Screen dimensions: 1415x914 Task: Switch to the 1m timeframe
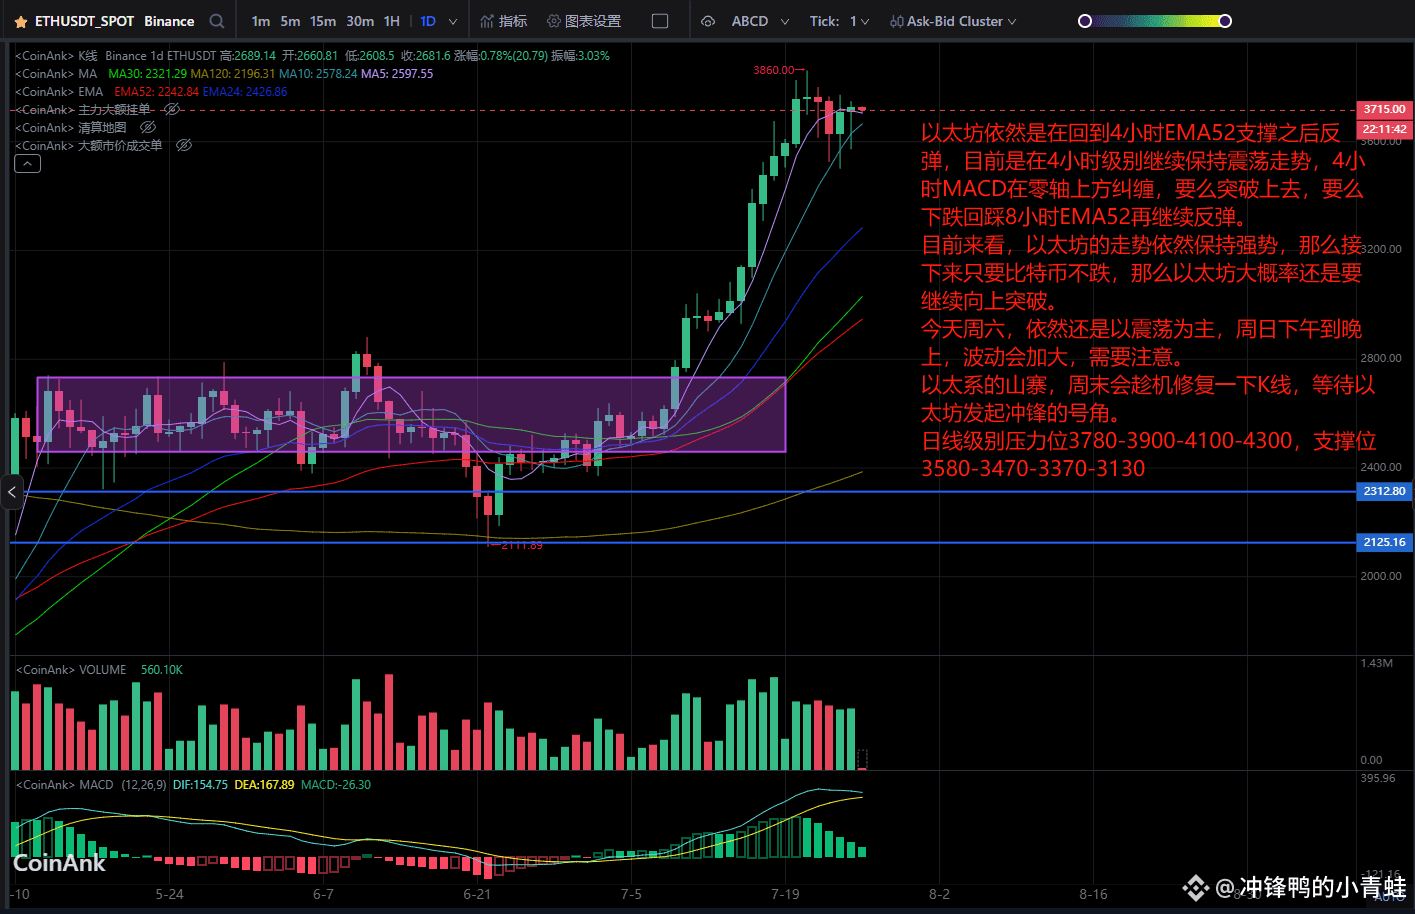point(261,21)
